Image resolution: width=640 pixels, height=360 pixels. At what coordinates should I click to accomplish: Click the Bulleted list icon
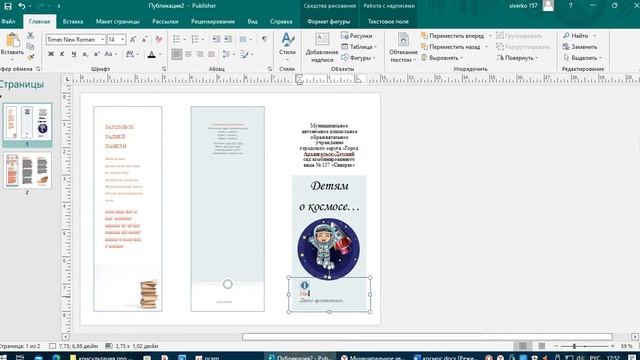(x=177, y=39)
